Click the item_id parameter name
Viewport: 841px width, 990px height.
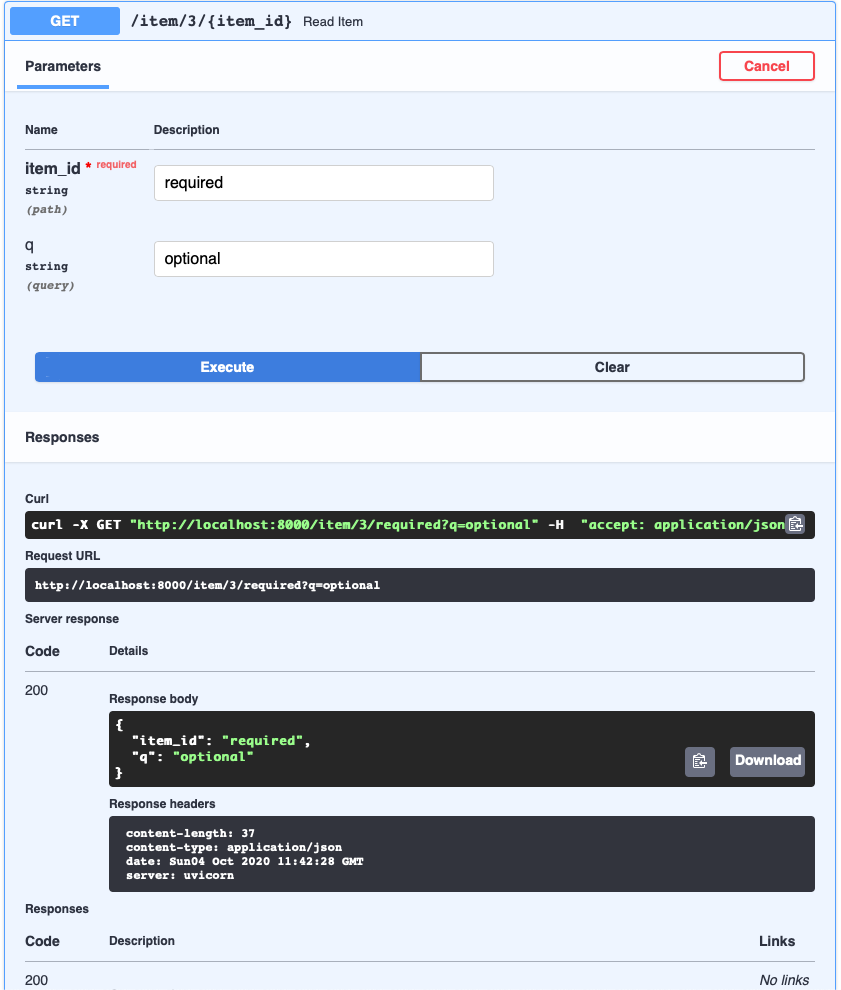pos(52,169)
